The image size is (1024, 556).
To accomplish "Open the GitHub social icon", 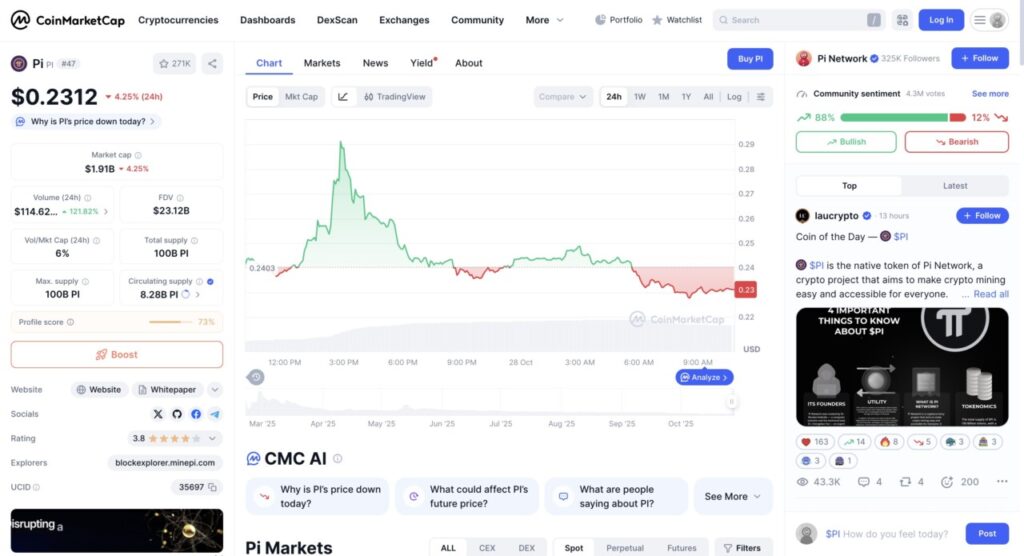I will [x=177, y=414].
